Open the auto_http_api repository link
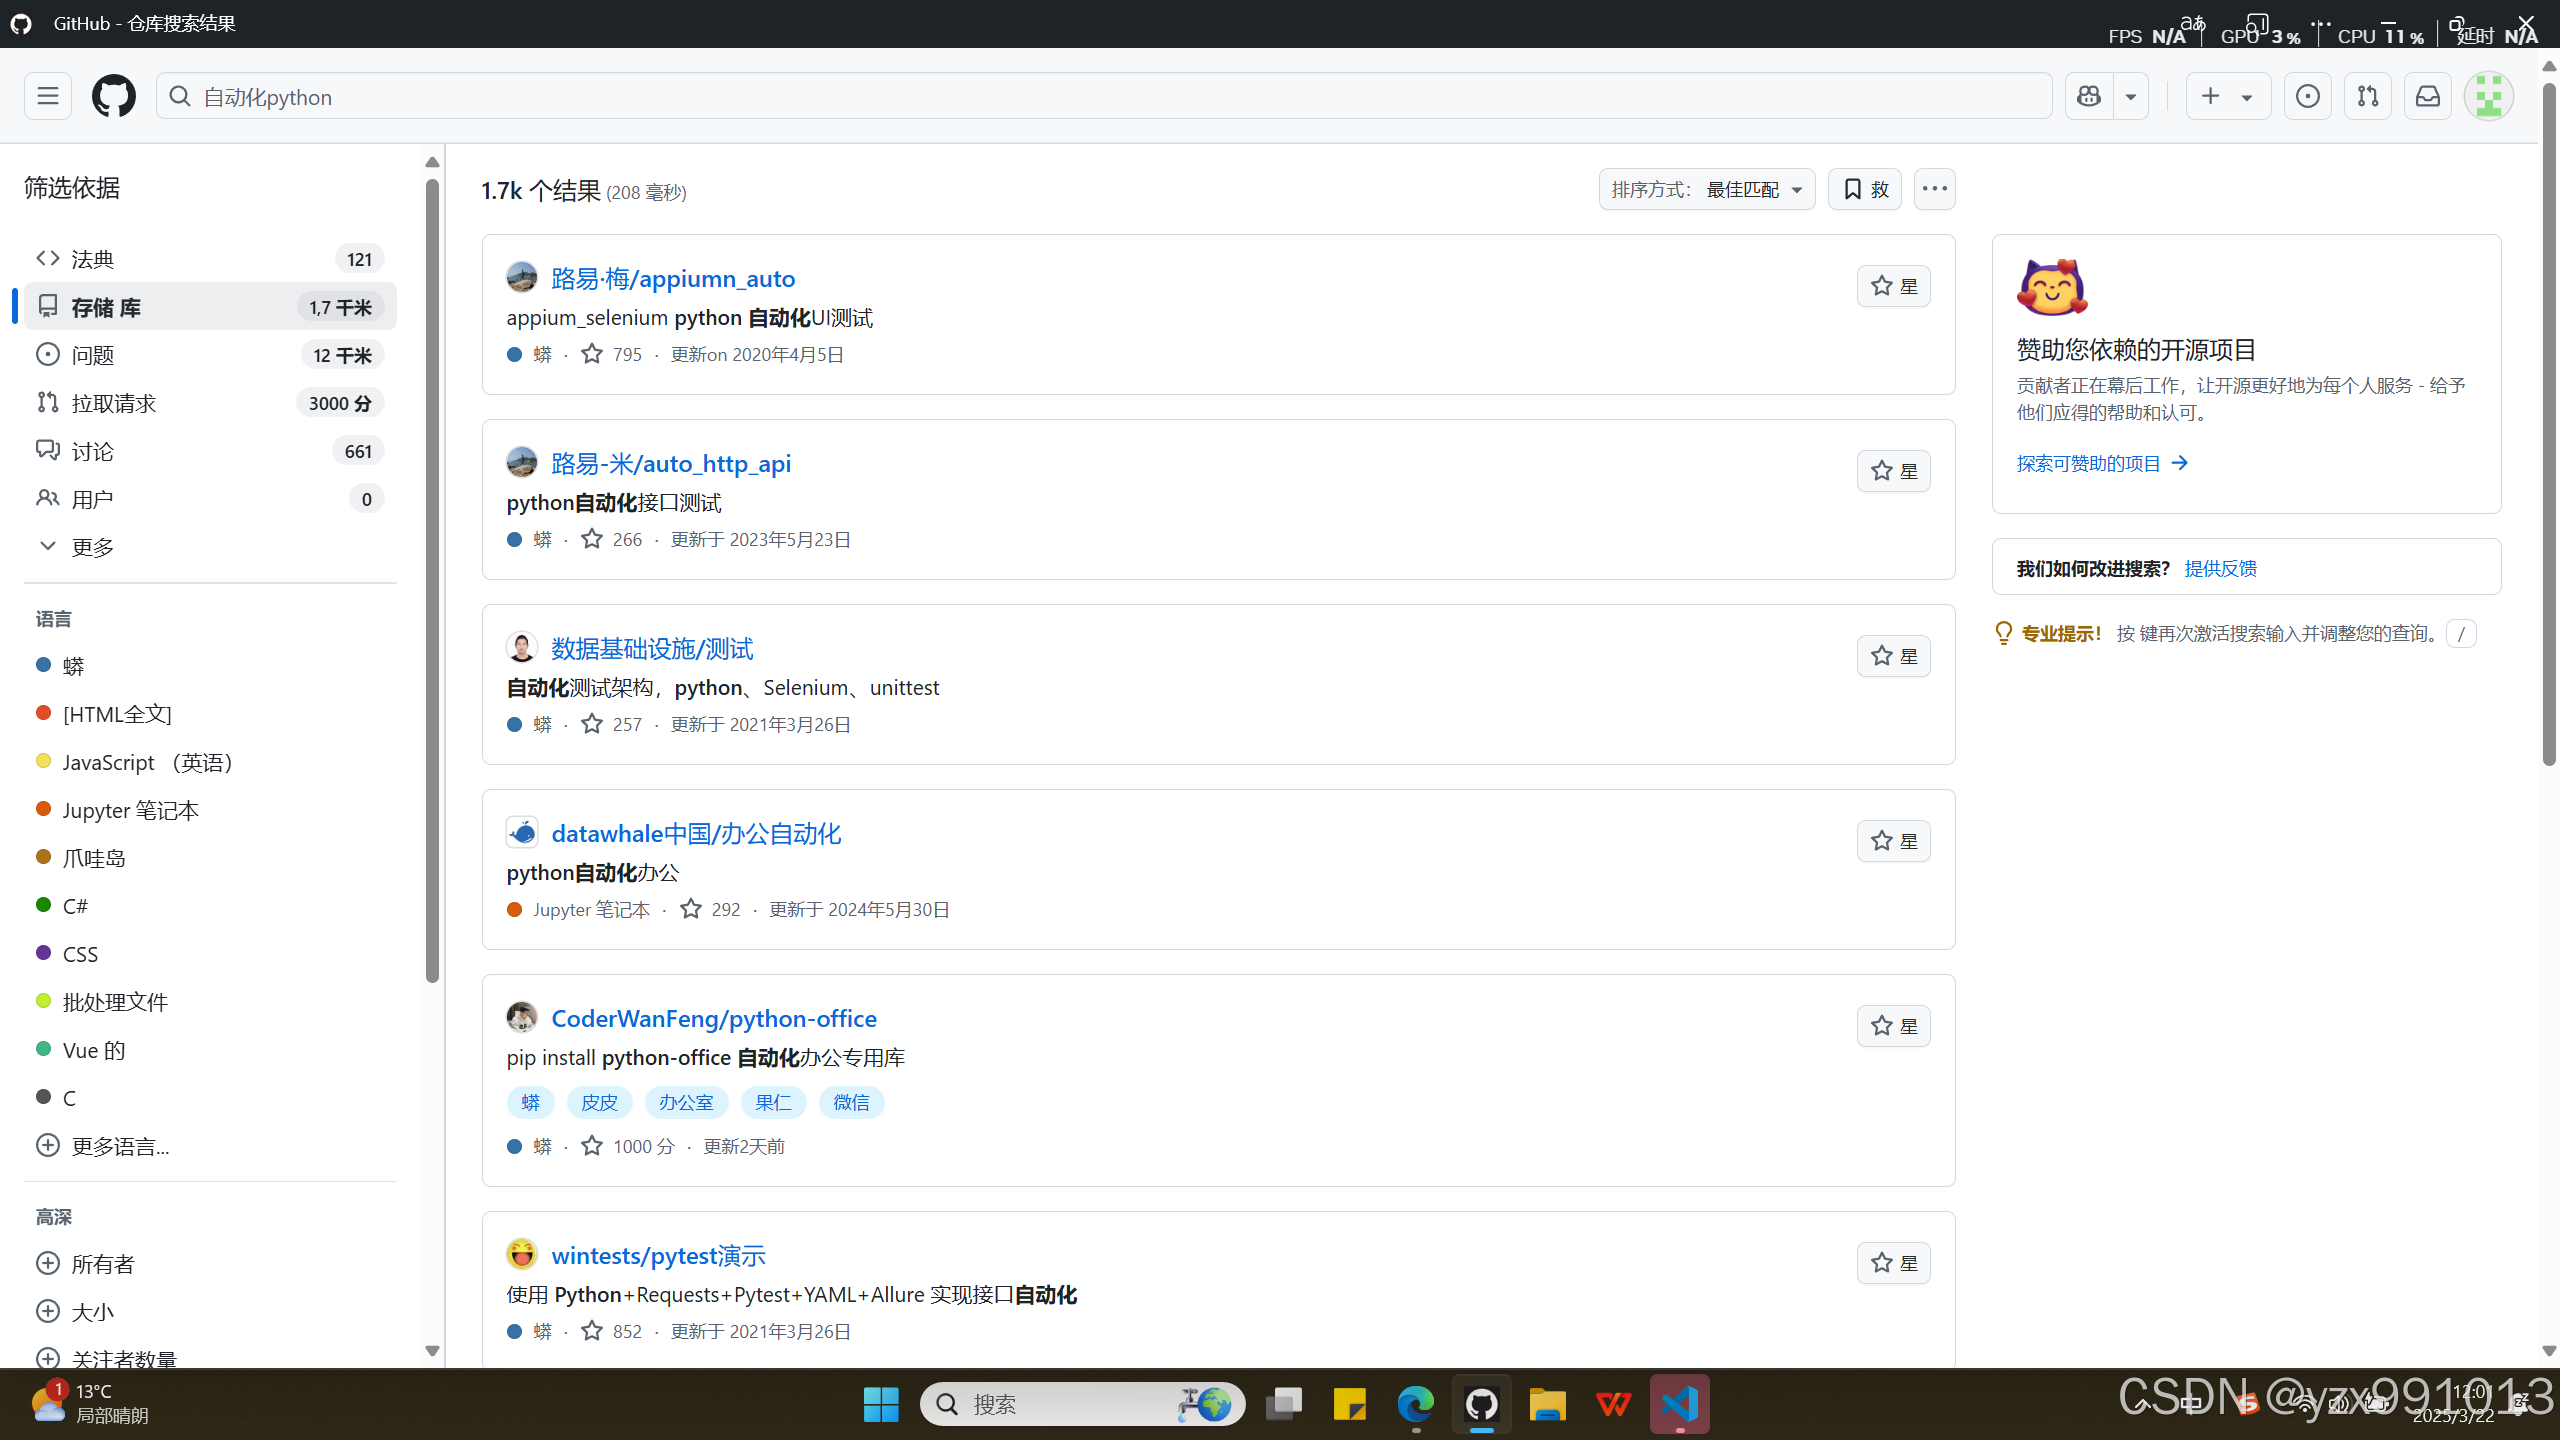The width and height of the screenshot is (2560, 1440). pos(670,463)
